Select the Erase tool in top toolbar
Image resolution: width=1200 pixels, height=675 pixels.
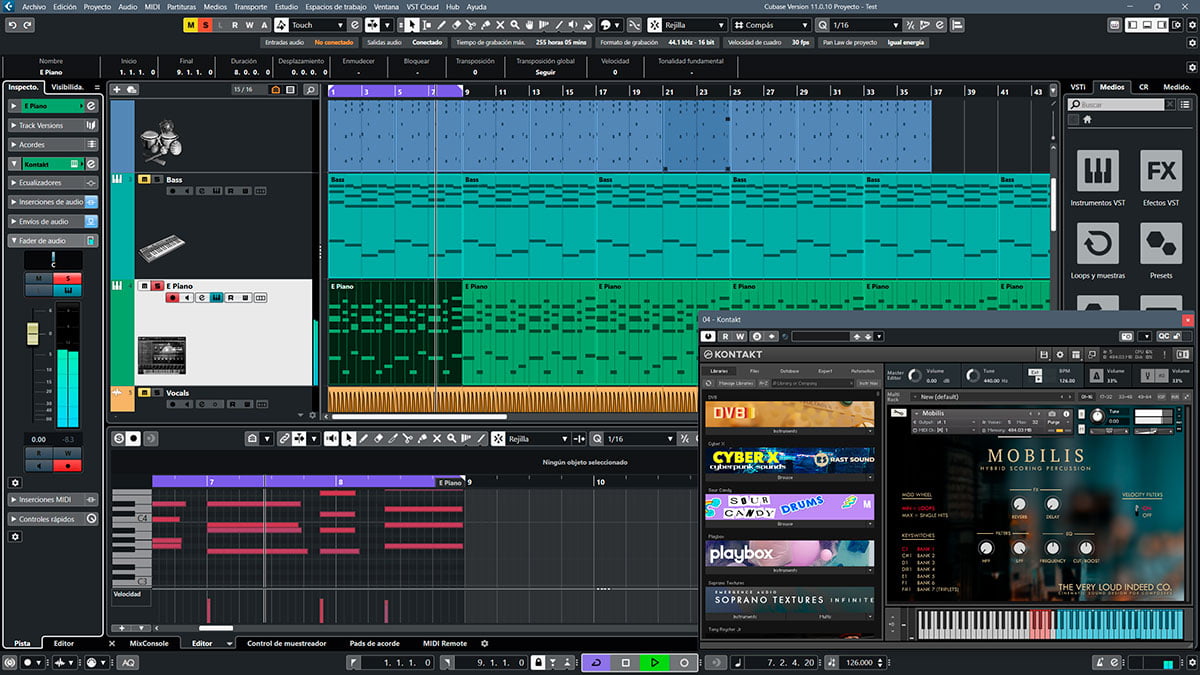pos(457,25)
